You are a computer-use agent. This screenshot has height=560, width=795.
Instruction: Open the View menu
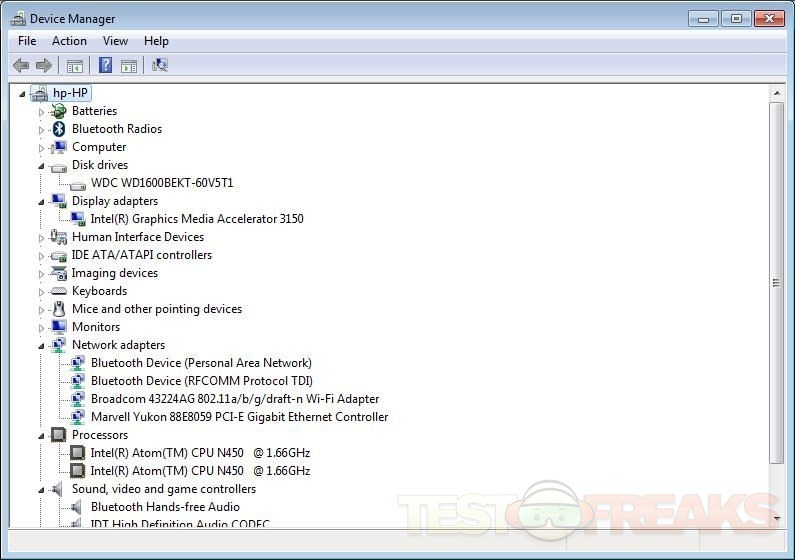115,41
